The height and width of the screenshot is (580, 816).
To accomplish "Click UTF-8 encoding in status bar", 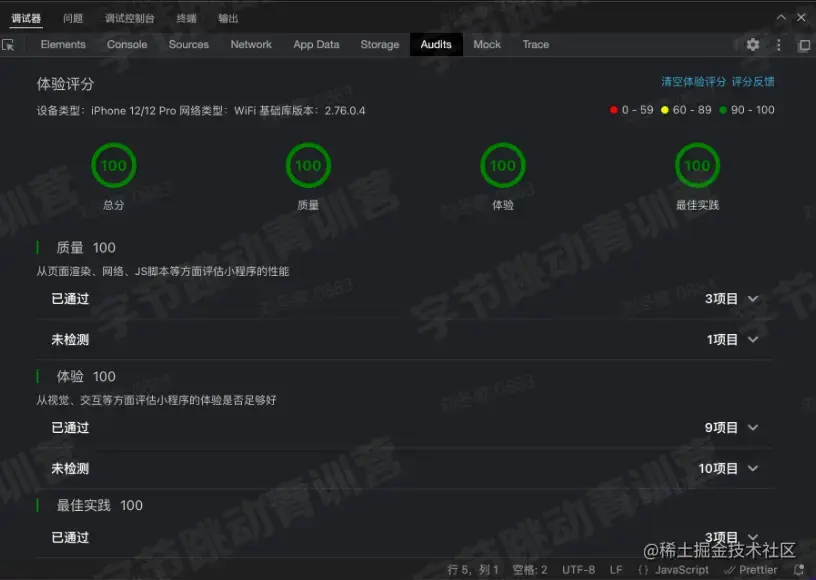I will pos(579,570).
